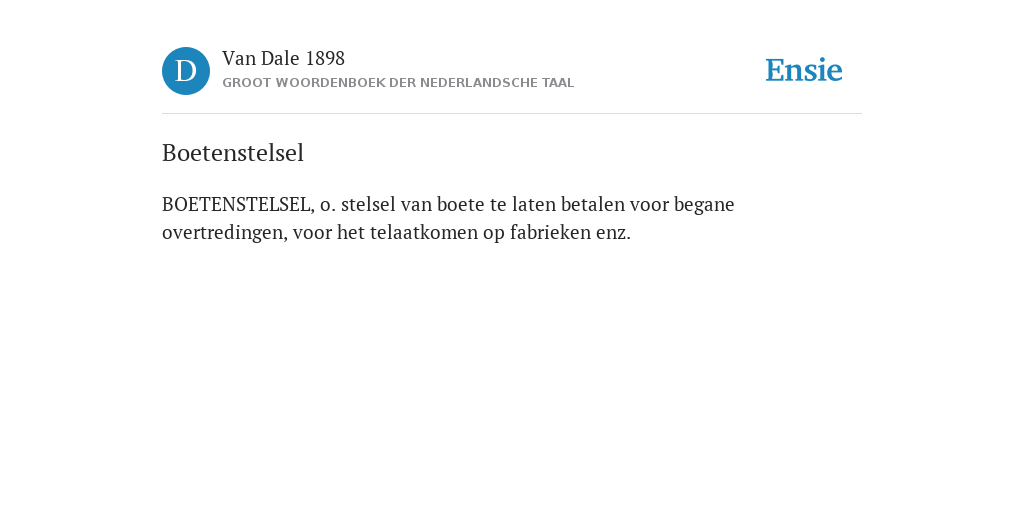Click the word begane in the definition
The width and height of the screenshot is (1024, 512).
coord(704,206)
